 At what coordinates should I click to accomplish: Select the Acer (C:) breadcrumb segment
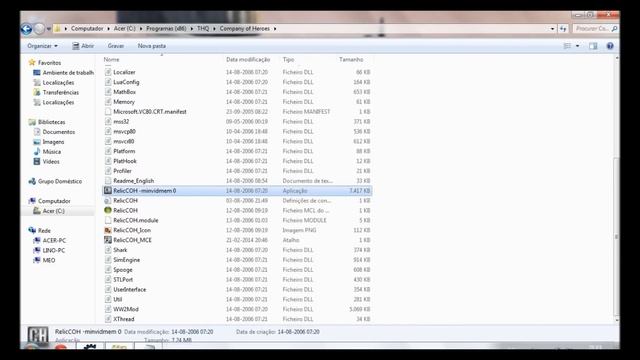(124, 29)
